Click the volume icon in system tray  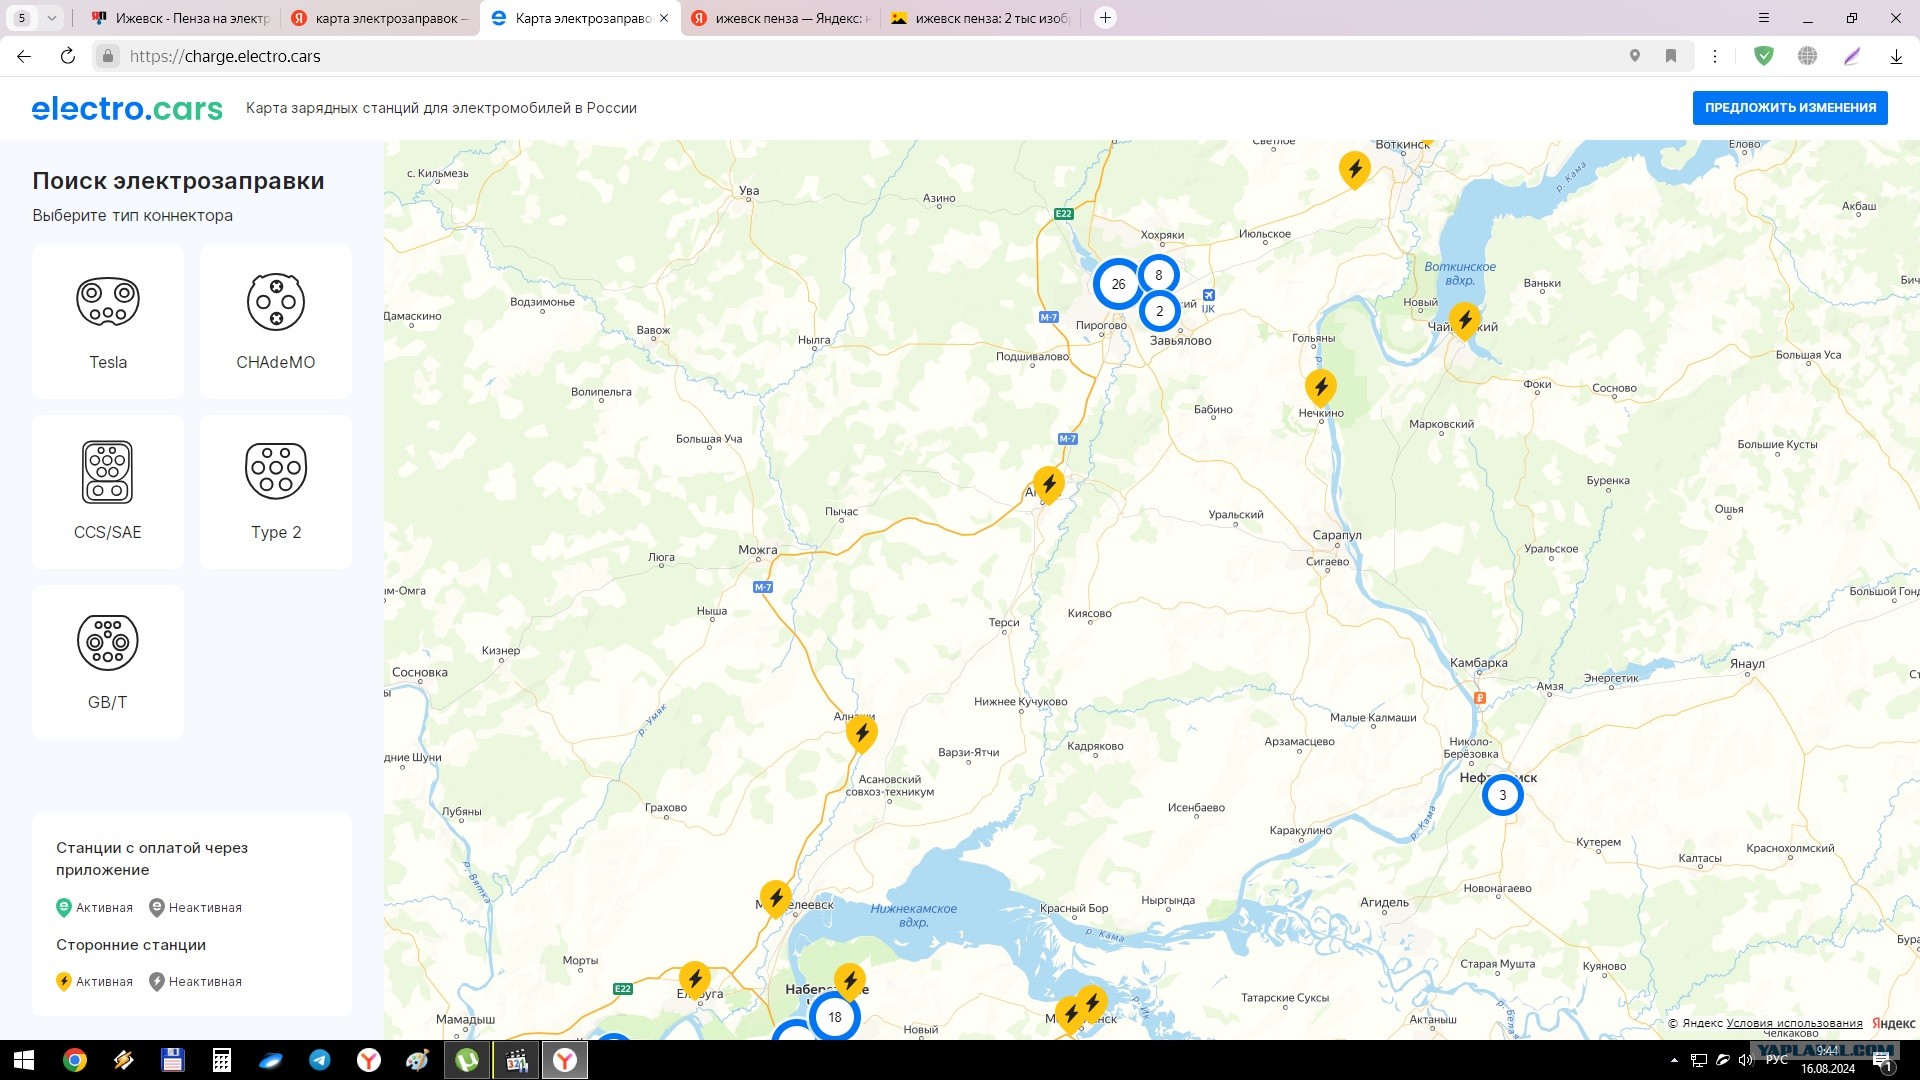1746,1060
